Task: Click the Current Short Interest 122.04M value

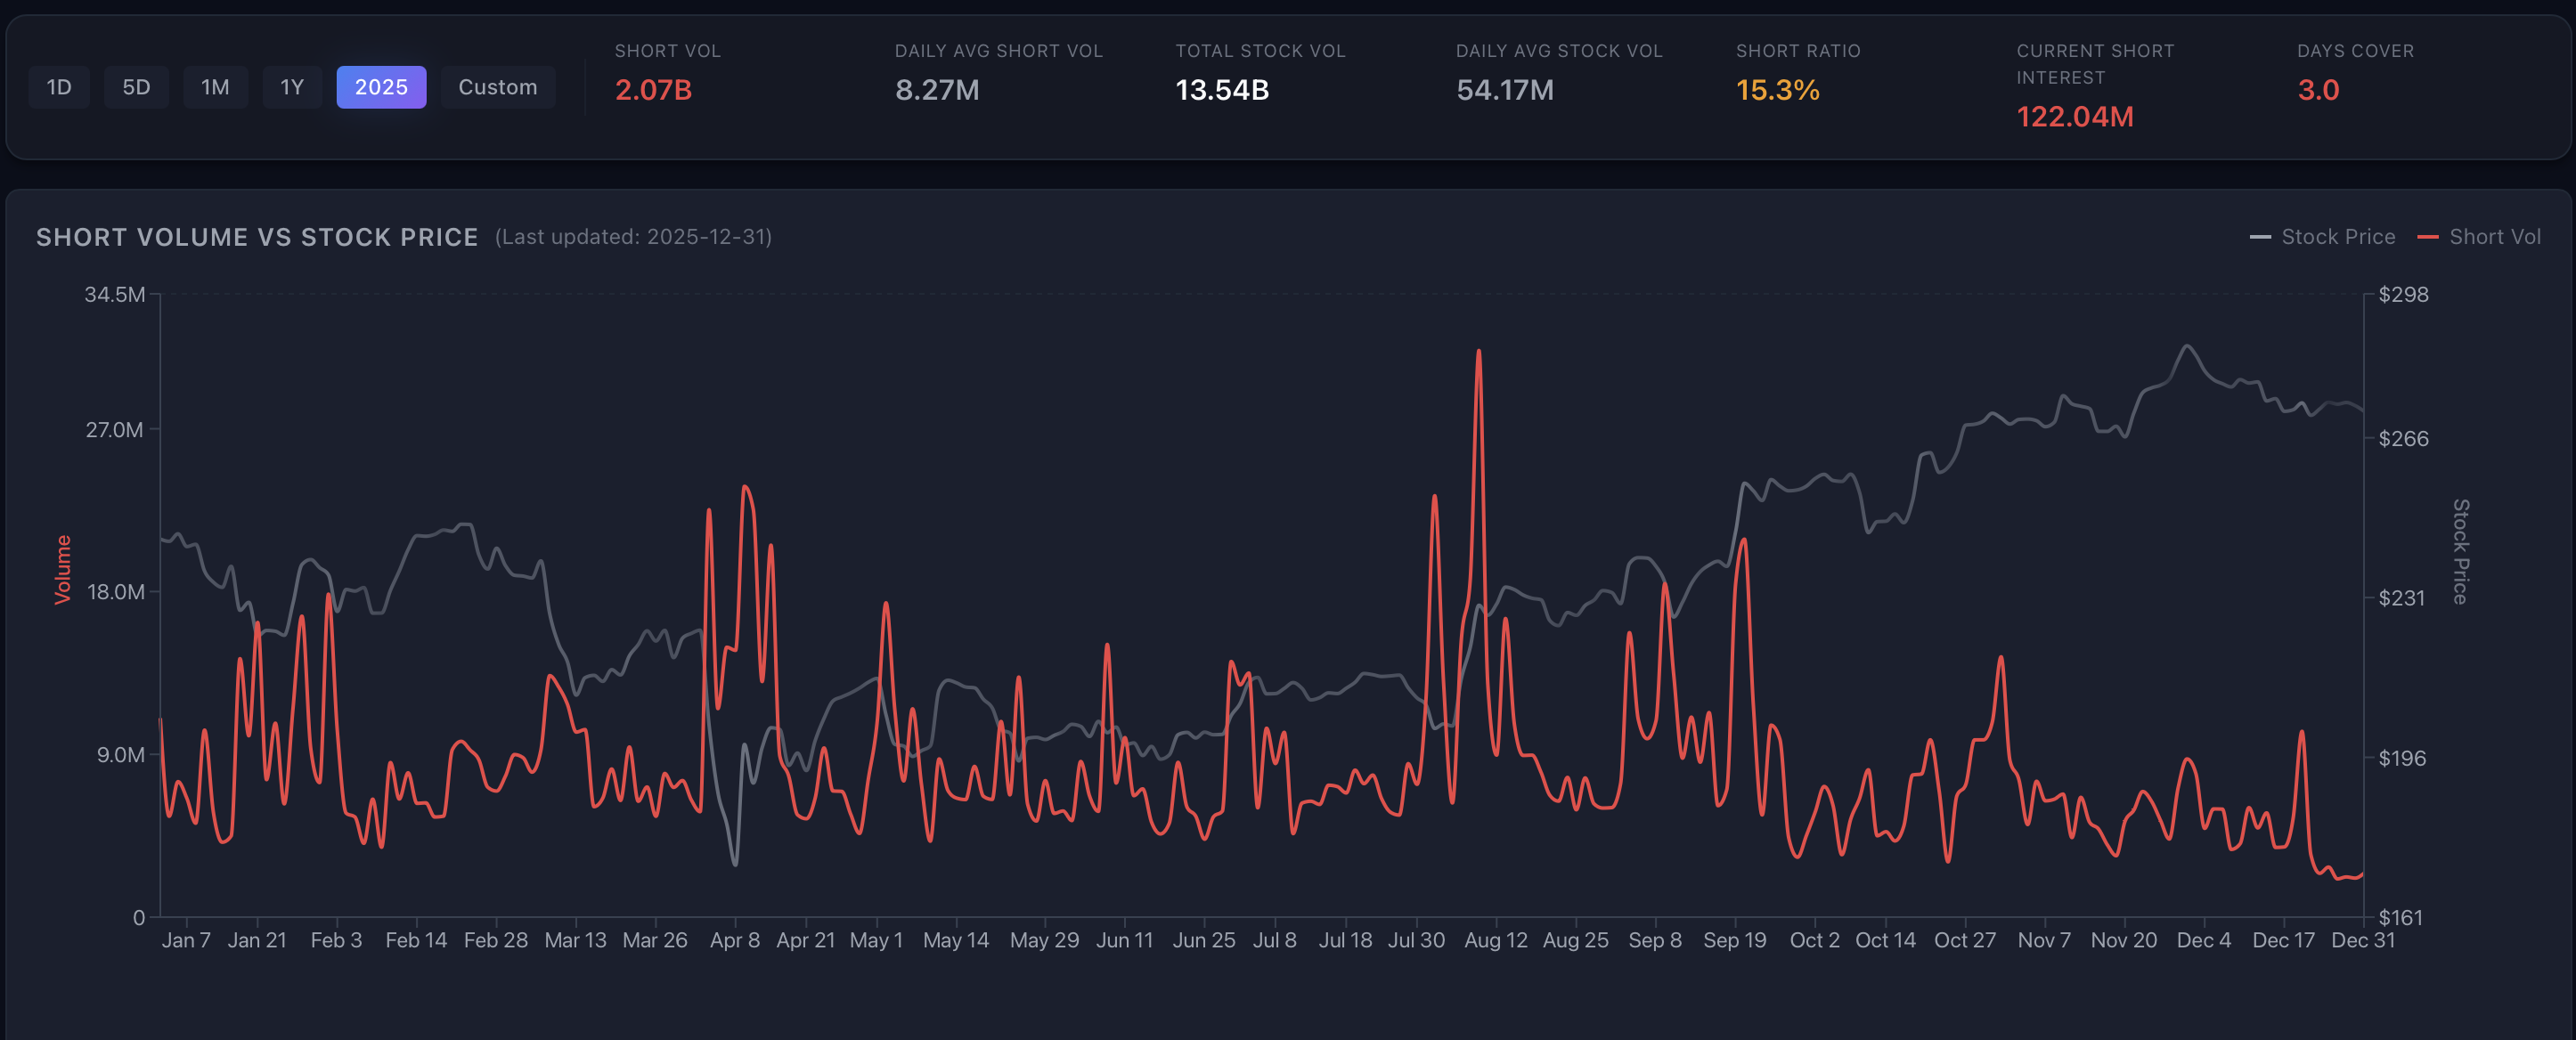Action: (2074, 117)
